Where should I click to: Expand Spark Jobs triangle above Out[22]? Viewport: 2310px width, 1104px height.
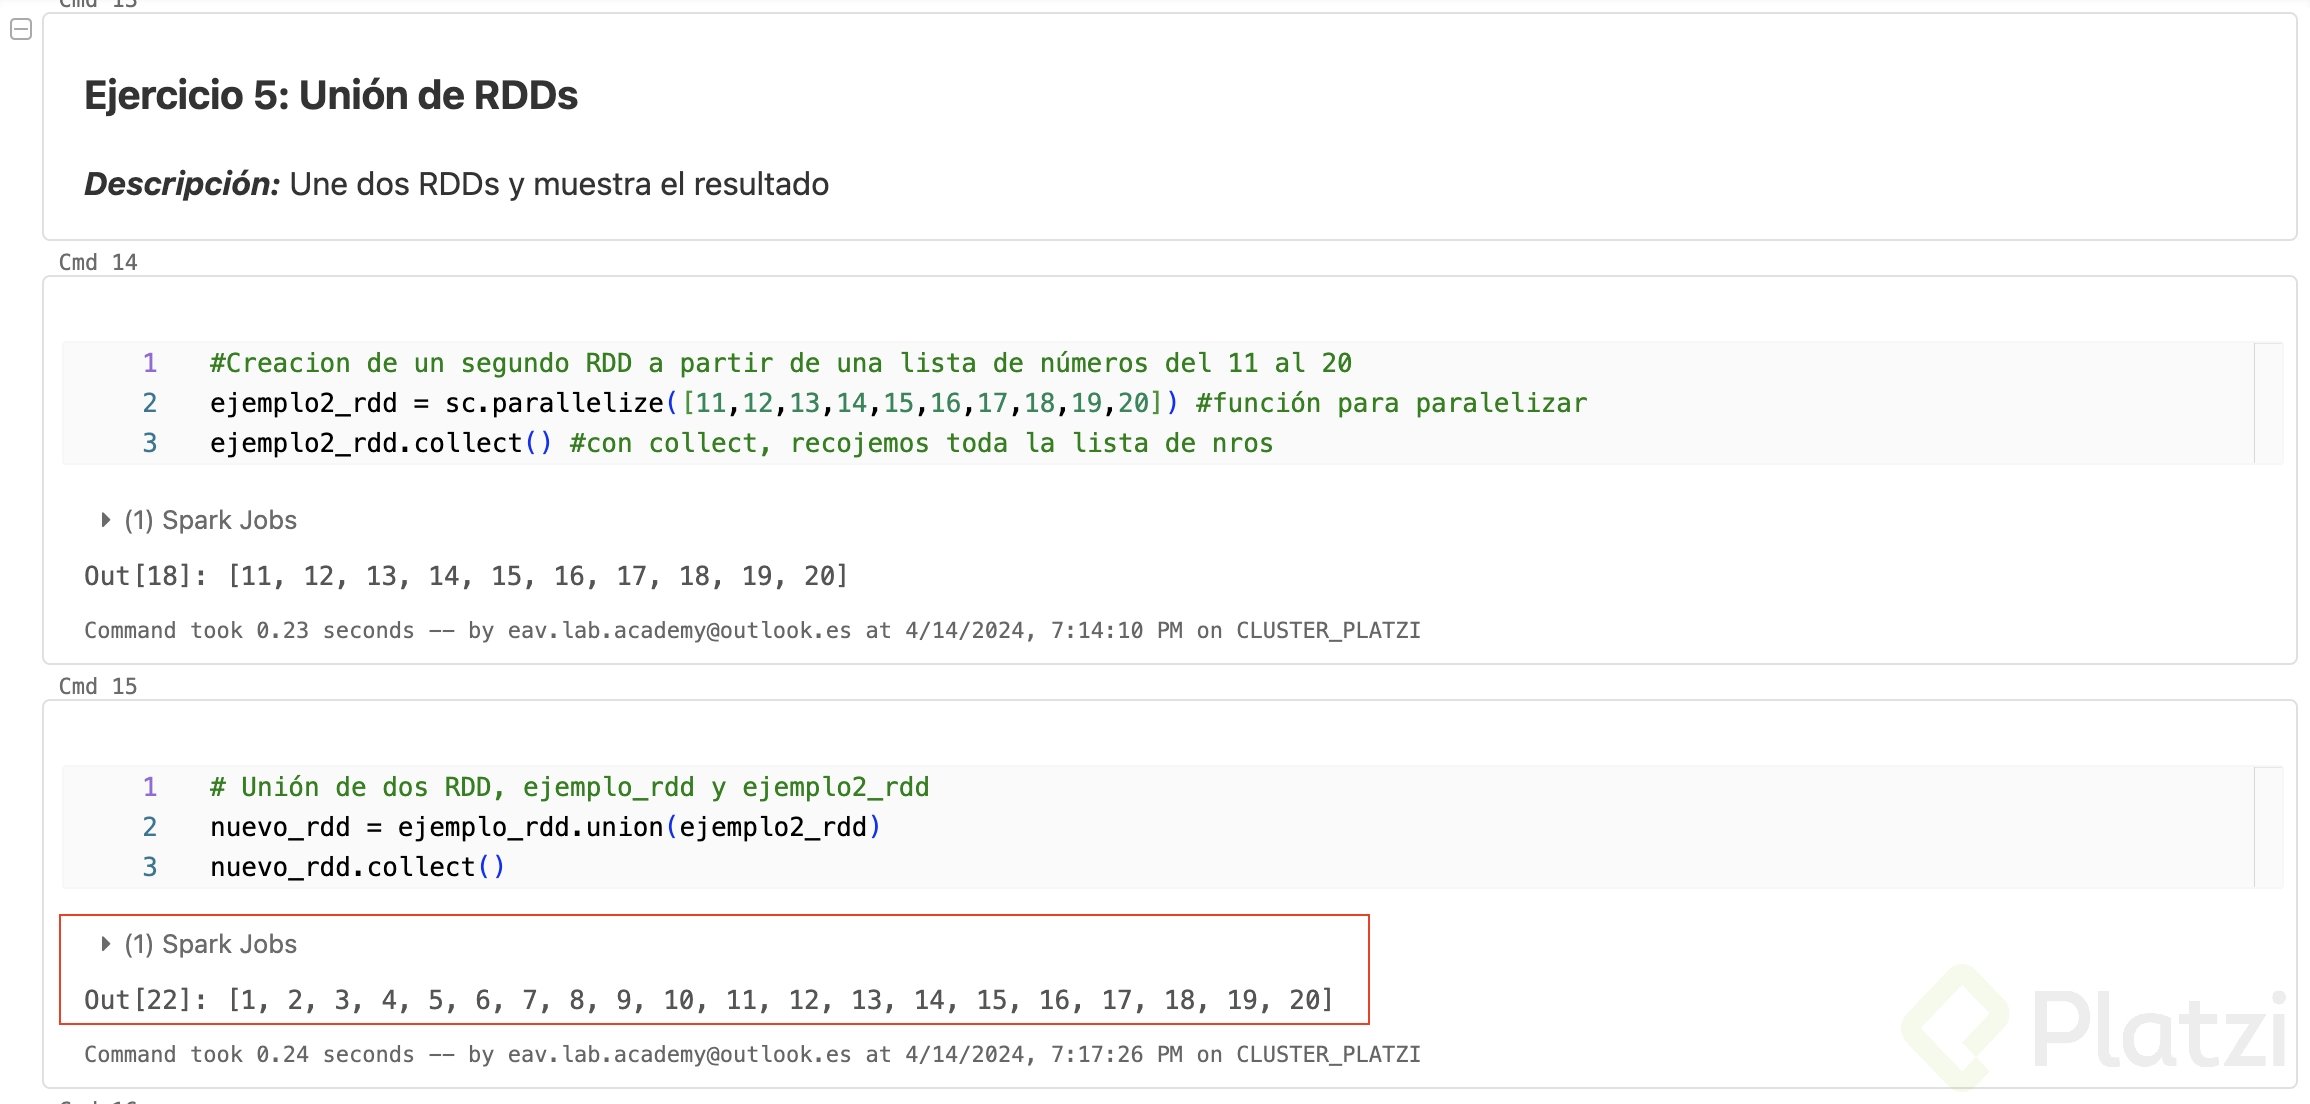(105, 944)
